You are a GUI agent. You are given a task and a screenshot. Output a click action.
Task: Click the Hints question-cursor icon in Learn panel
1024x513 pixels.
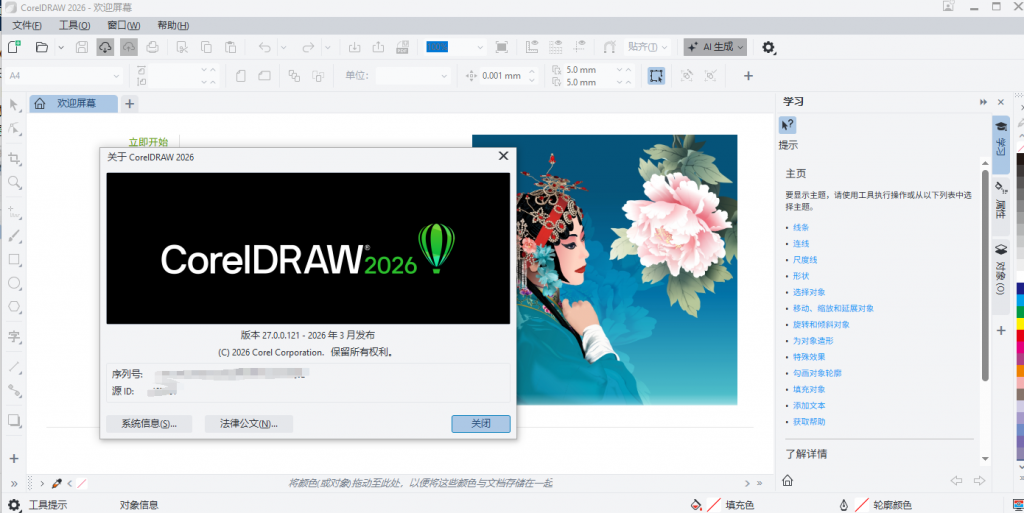[788, 124]
